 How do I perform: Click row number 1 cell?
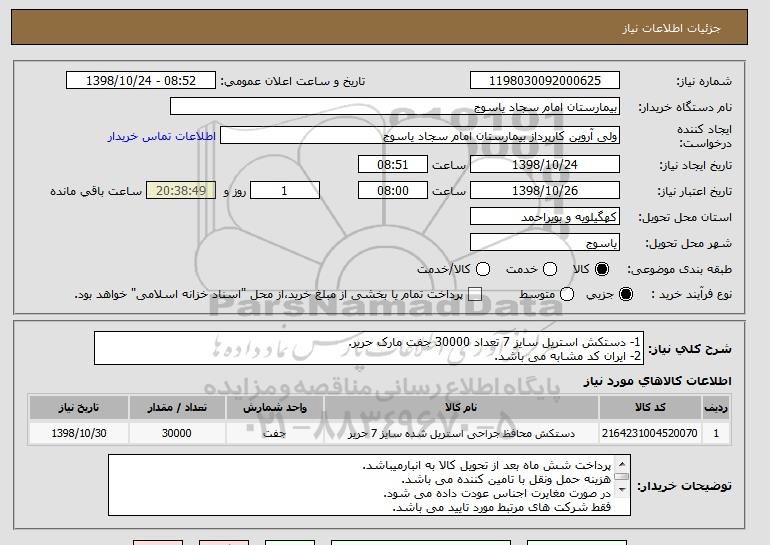point(716,433)
